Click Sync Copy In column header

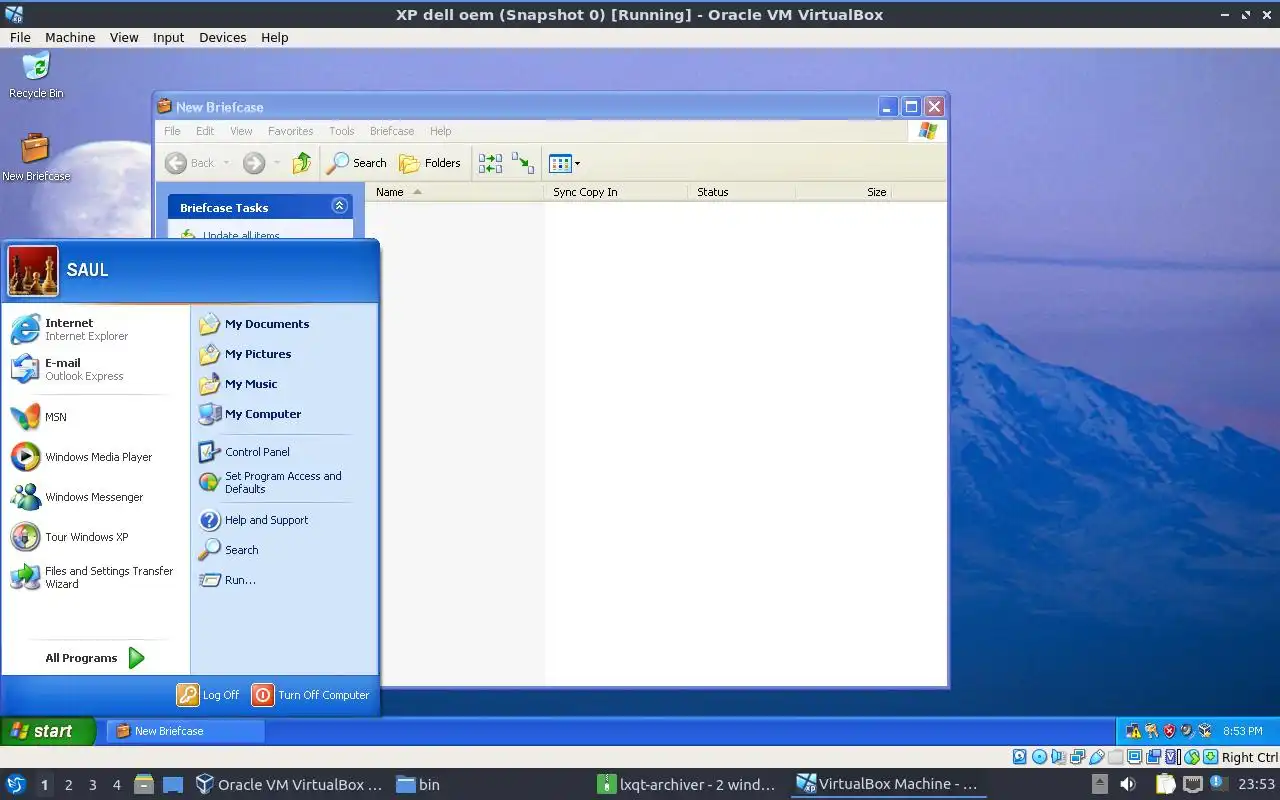tap(617, 192)
